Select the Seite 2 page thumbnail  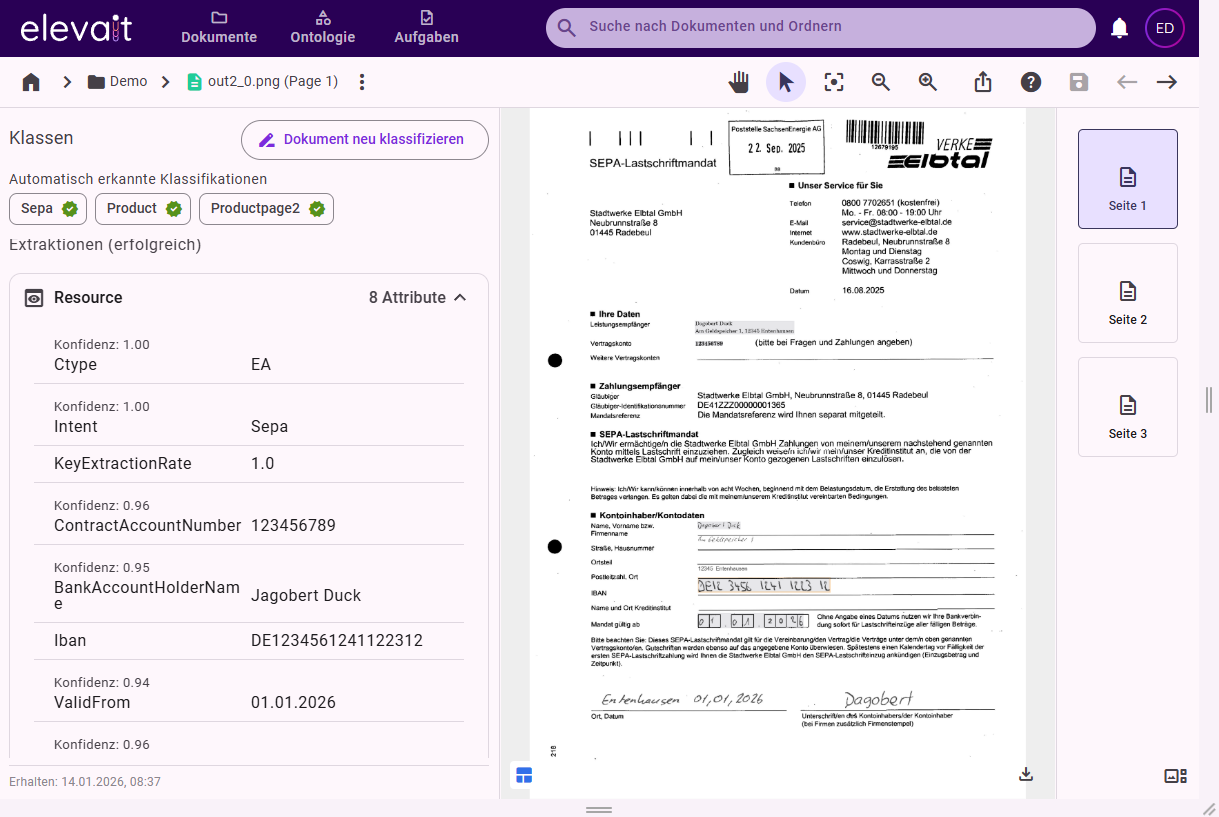pos(1127,293)
